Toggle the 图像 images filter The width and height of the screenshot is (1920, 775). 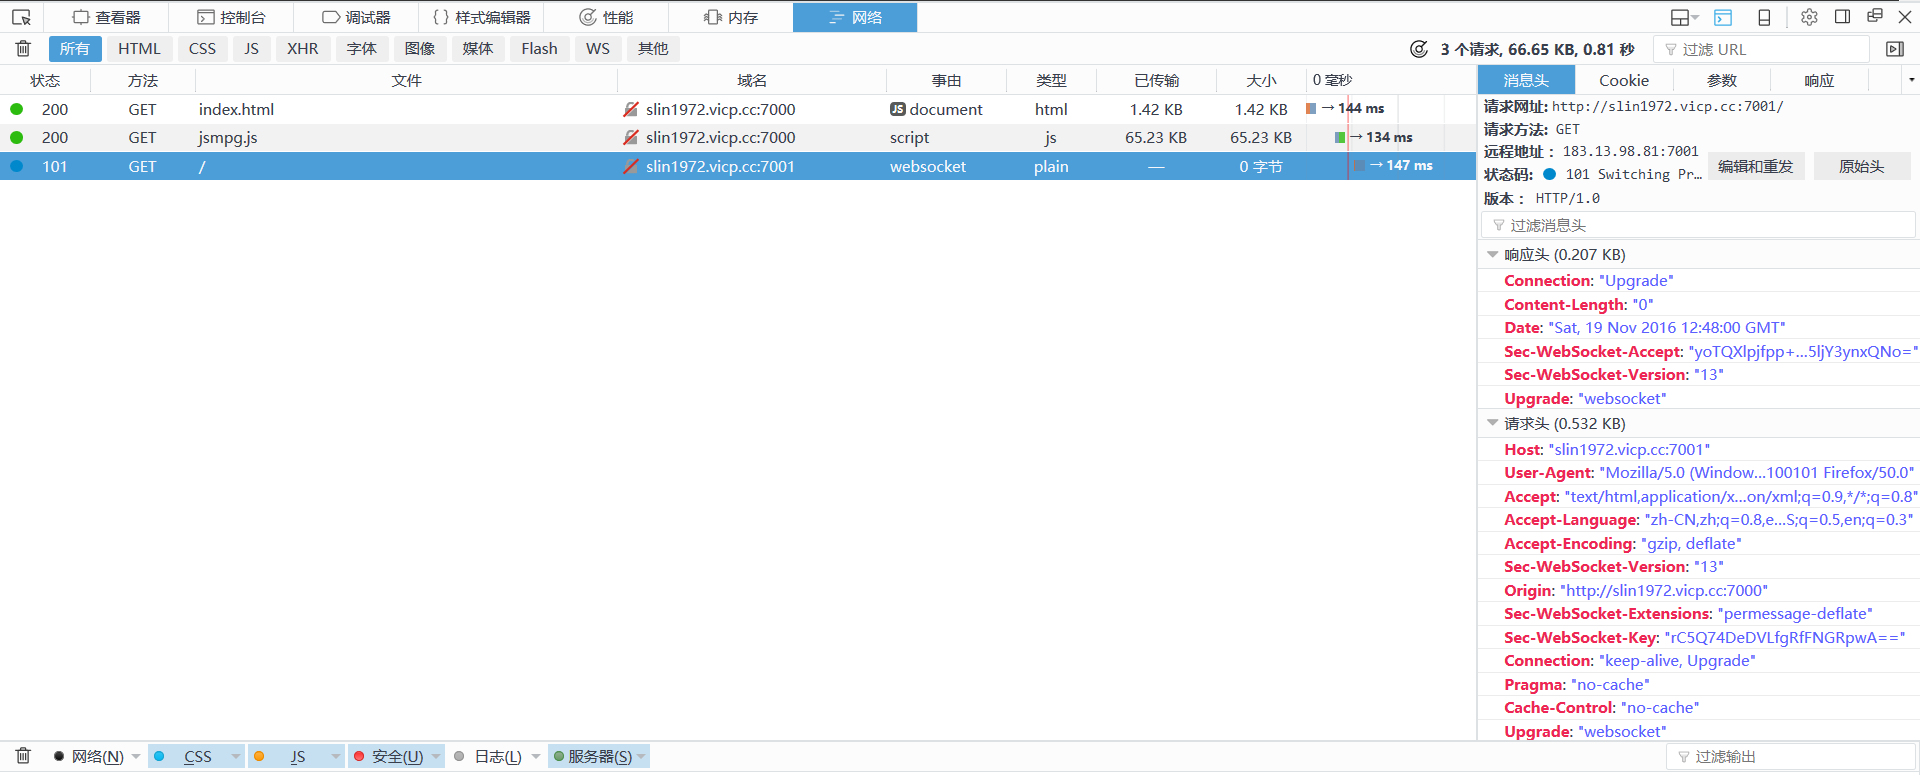point(420,48)
